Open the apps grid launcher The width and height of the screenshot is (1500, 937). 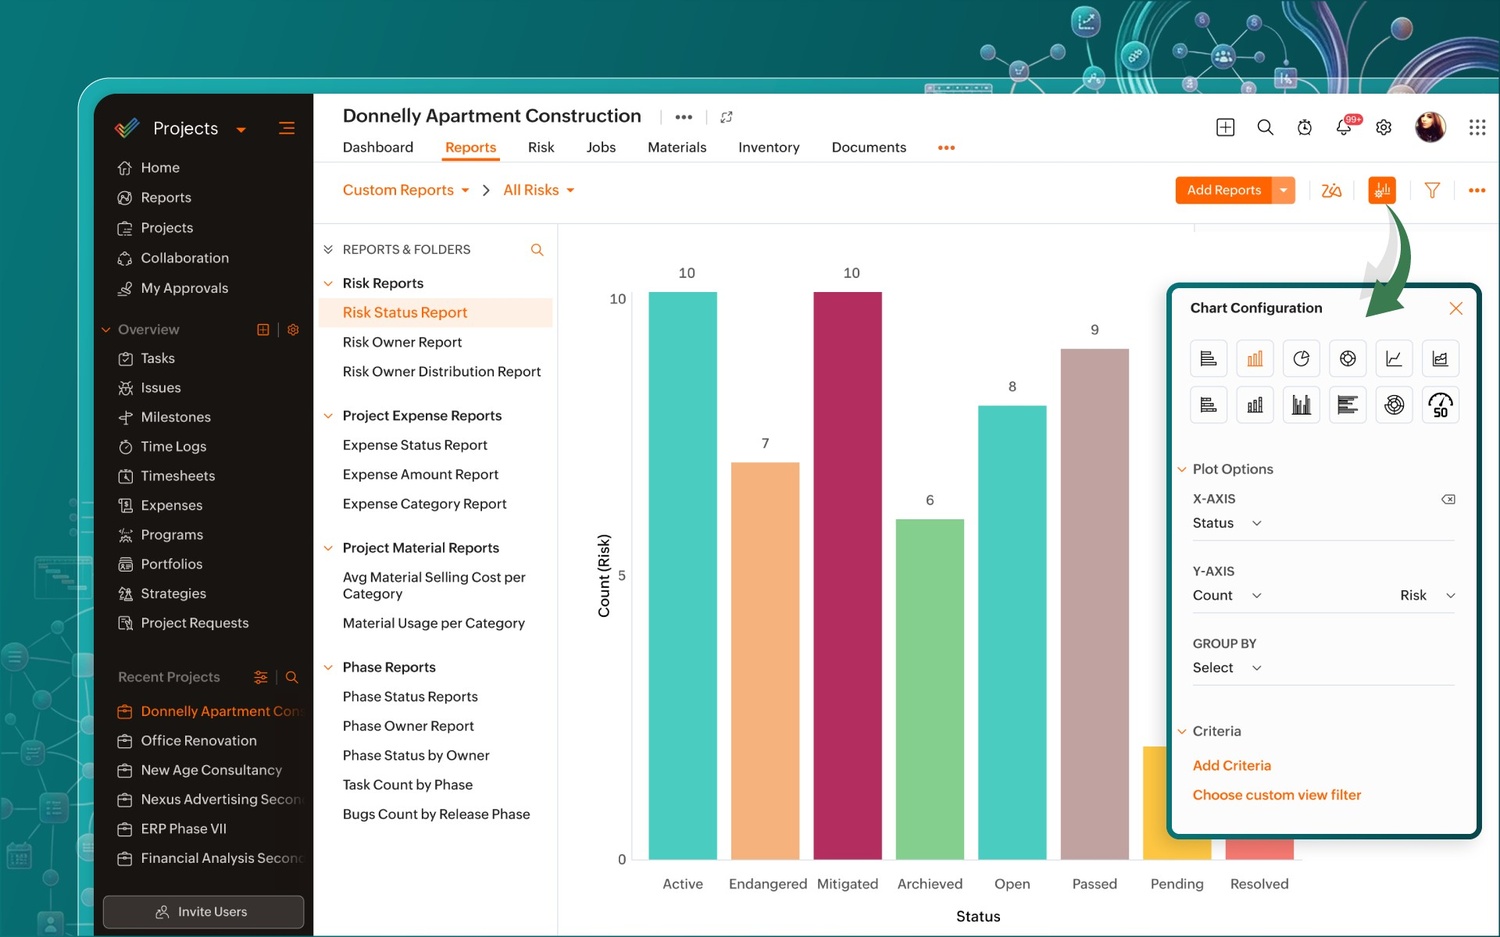(1477, 127)
